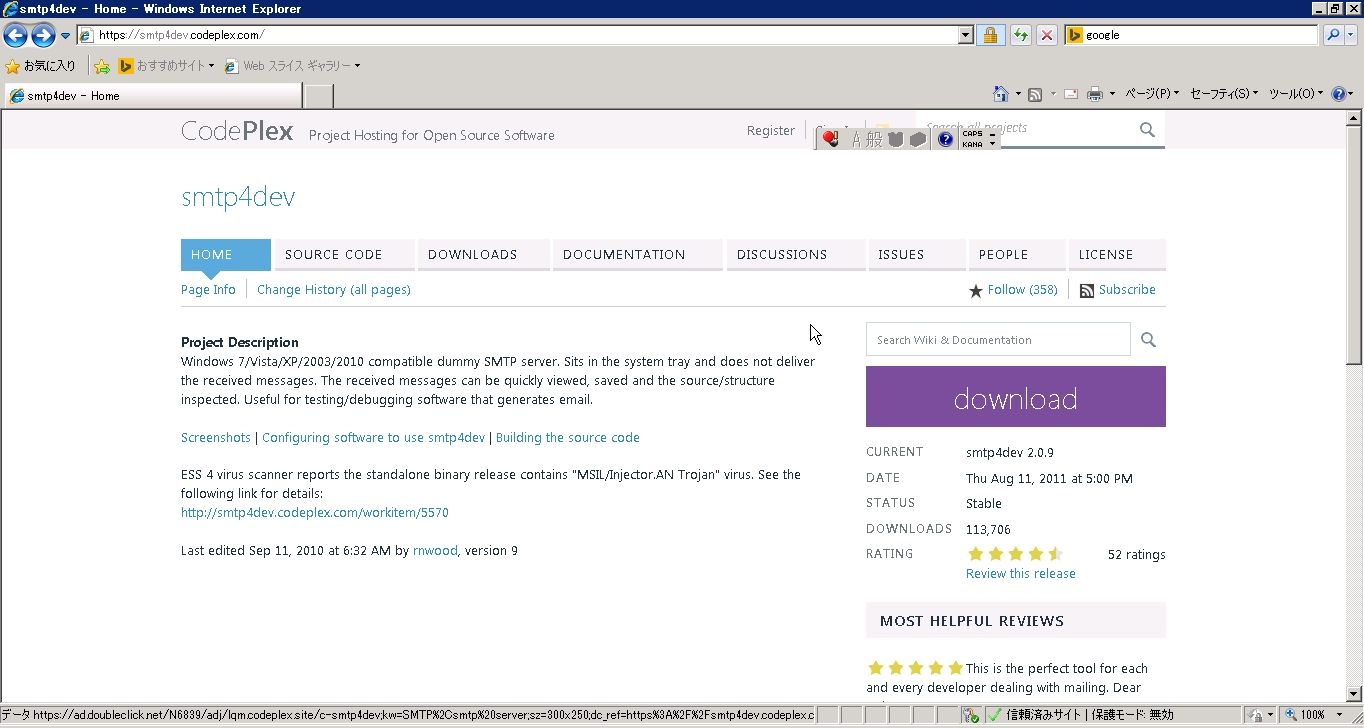
Task: Click the IME conversion mode 般 icon
Action: point(874,139)
